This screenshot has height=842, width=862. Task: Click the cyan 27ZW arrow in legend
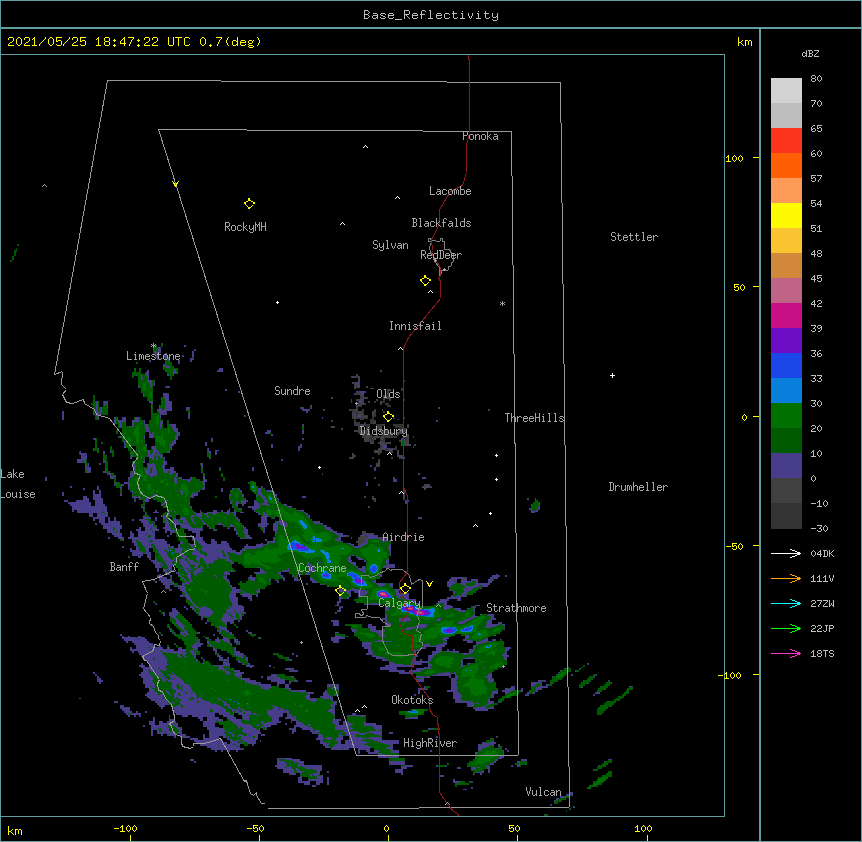click(x=786, y=603)
